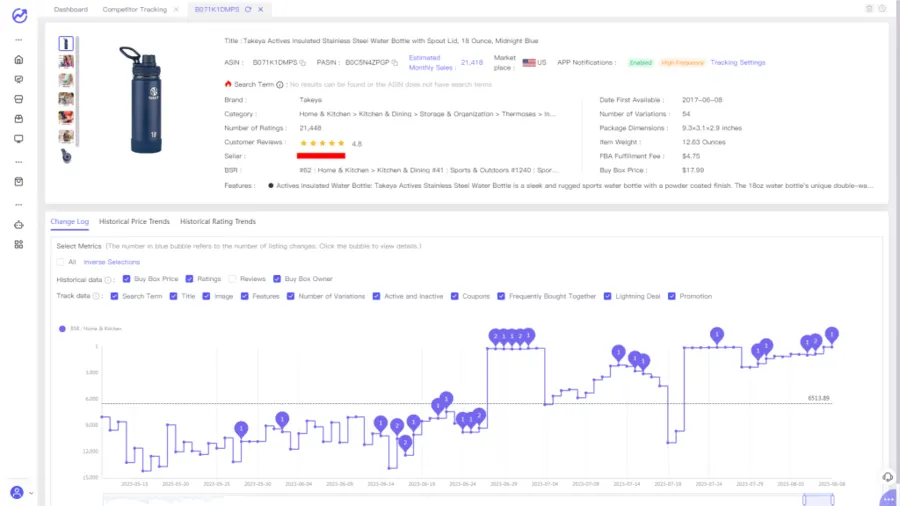900x506 pixels.
Task: Toggle the BSR Home & Kitchen legend
Action: point(90,329)
